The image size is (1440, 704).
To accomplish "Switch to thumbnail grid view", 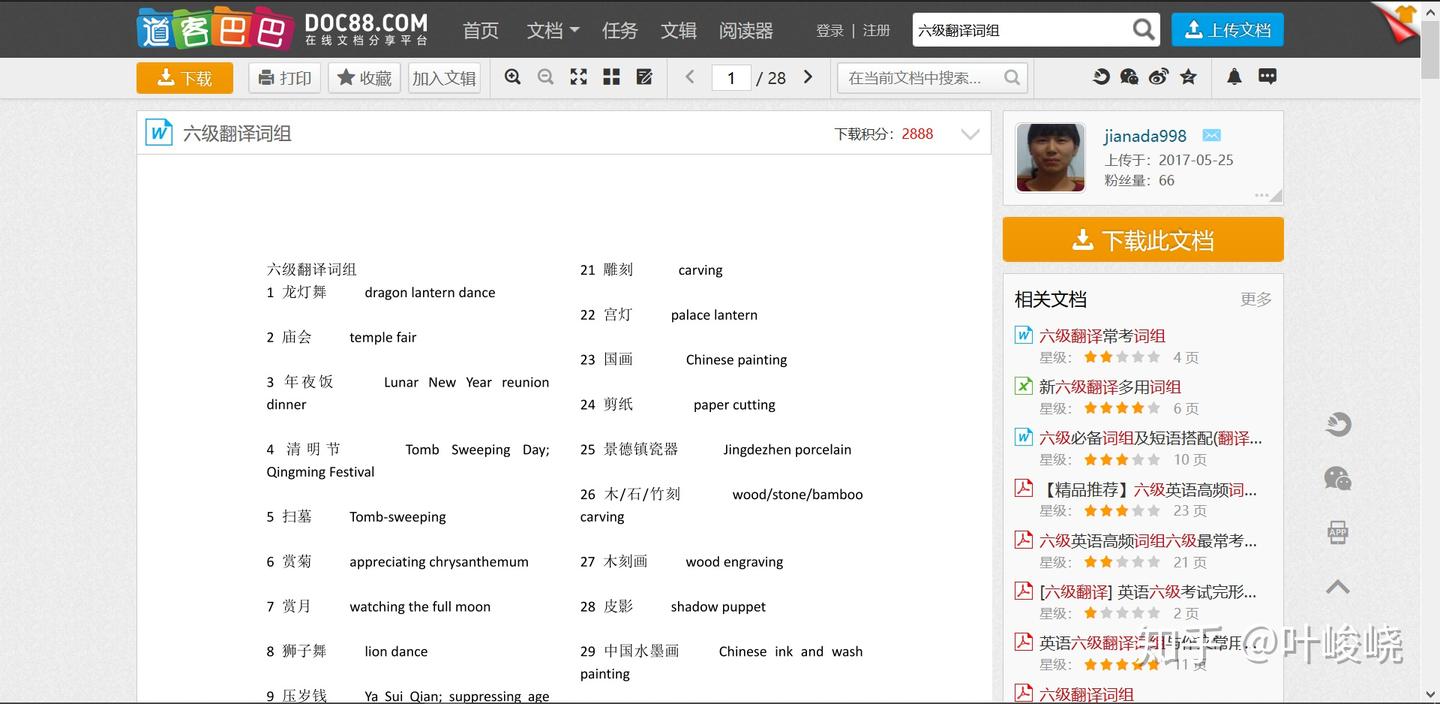I will coord(612,77).
